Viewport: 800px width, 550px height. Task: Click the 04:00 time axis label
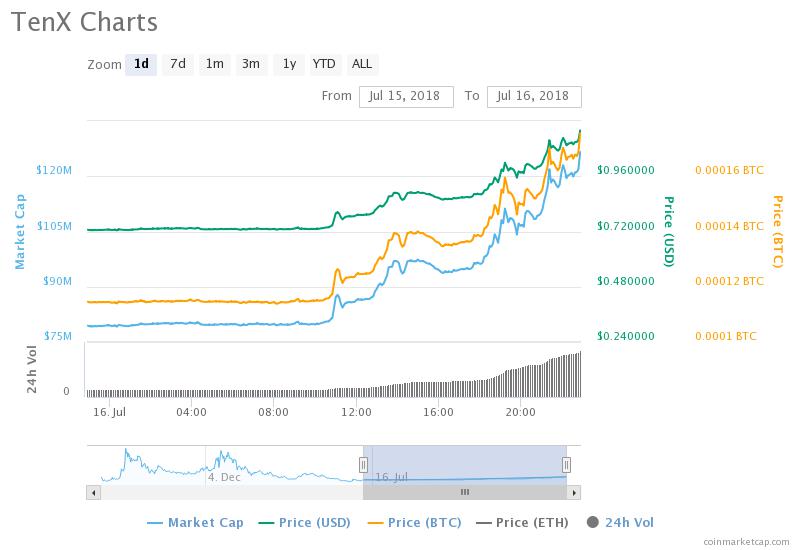click(x=191, y=412)
